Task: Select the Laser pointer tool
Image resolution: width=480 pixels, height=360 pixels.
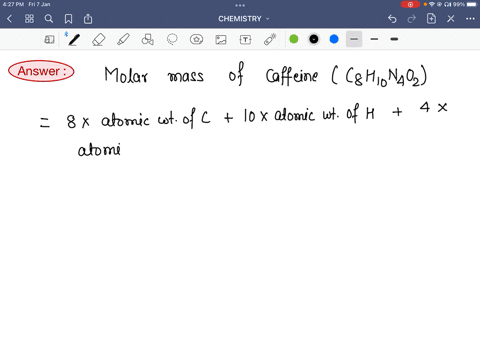Action: (270, 40)
